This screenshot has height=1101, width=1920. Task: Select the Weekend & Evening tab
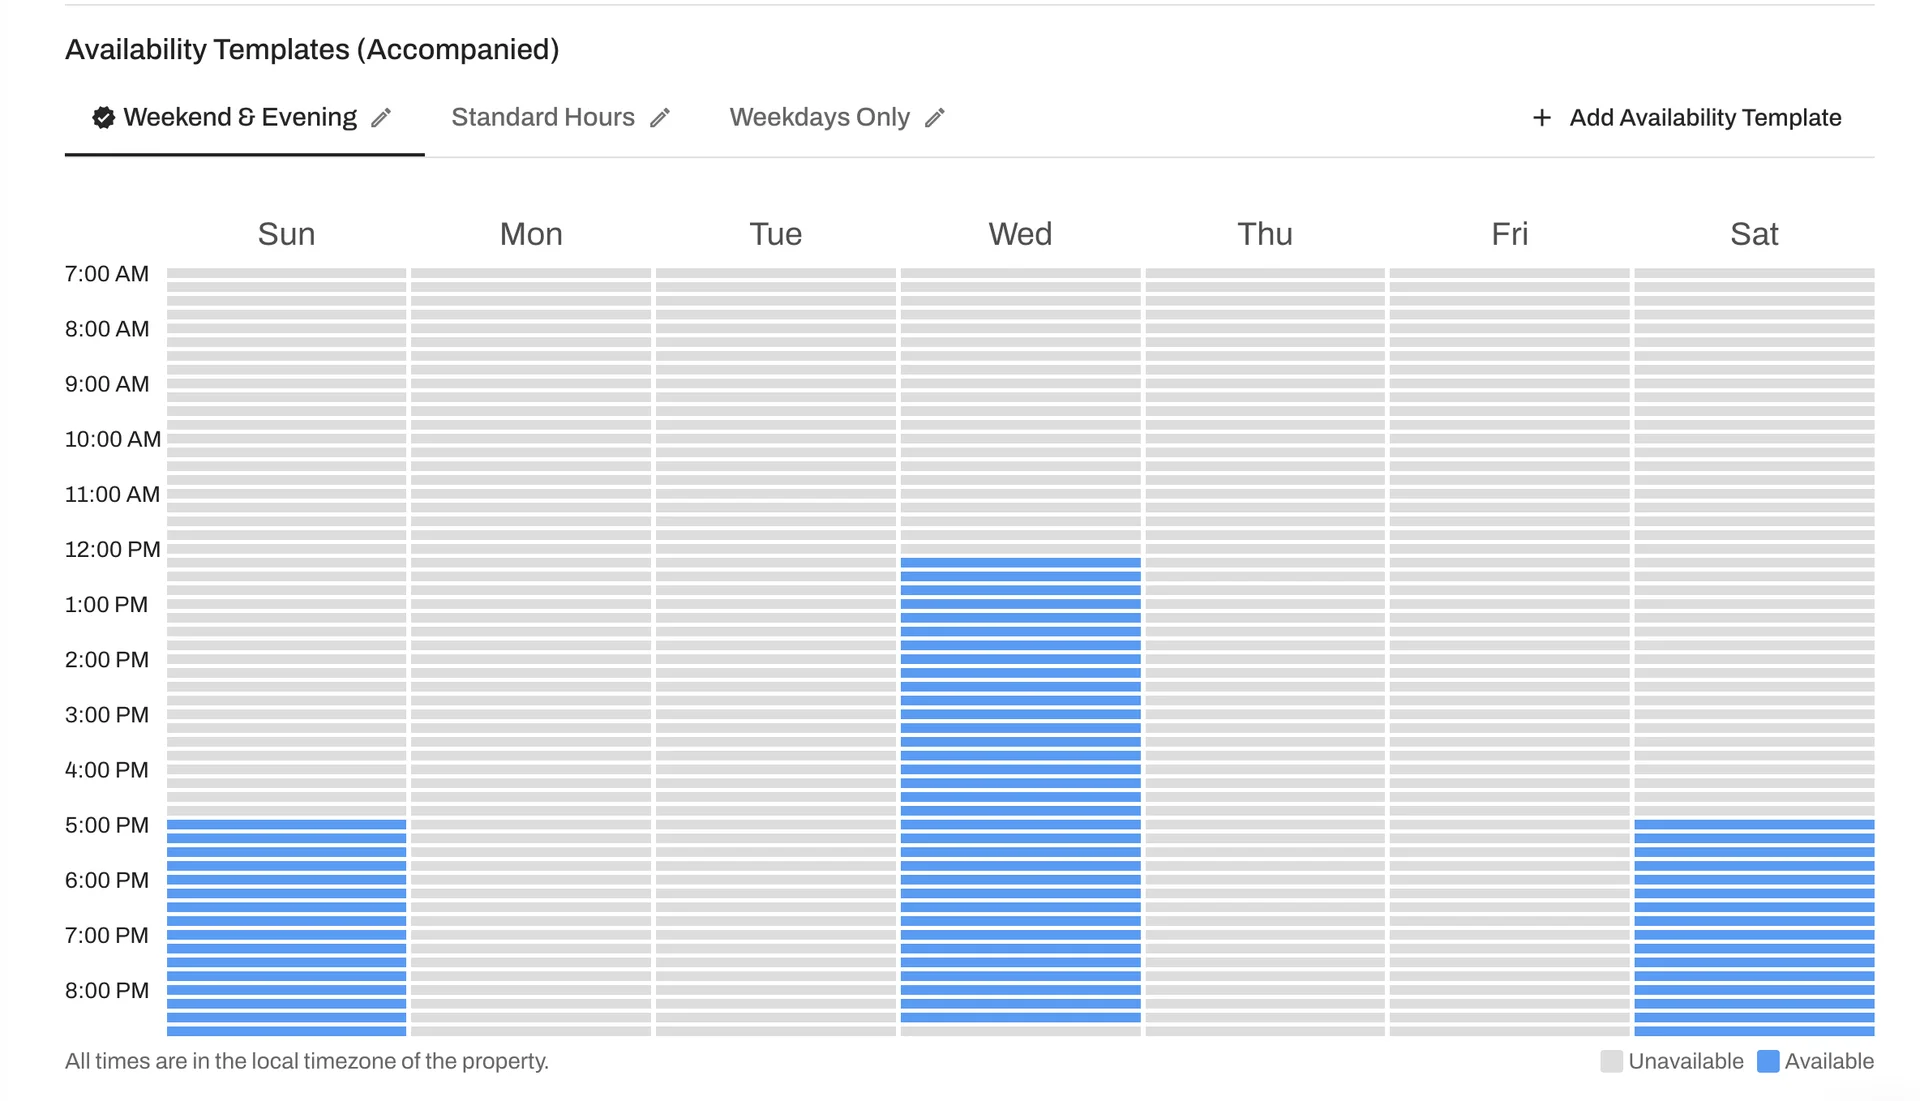238,117
